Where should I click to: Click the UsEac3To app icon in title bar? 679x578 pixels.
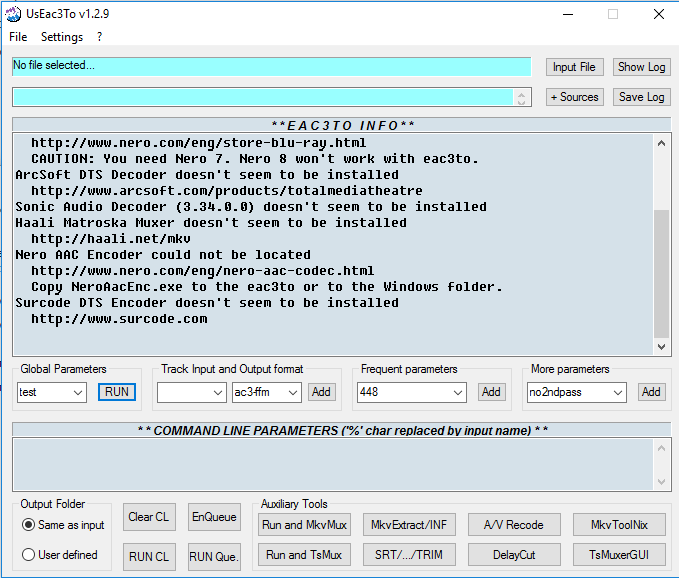pos(13,14)
